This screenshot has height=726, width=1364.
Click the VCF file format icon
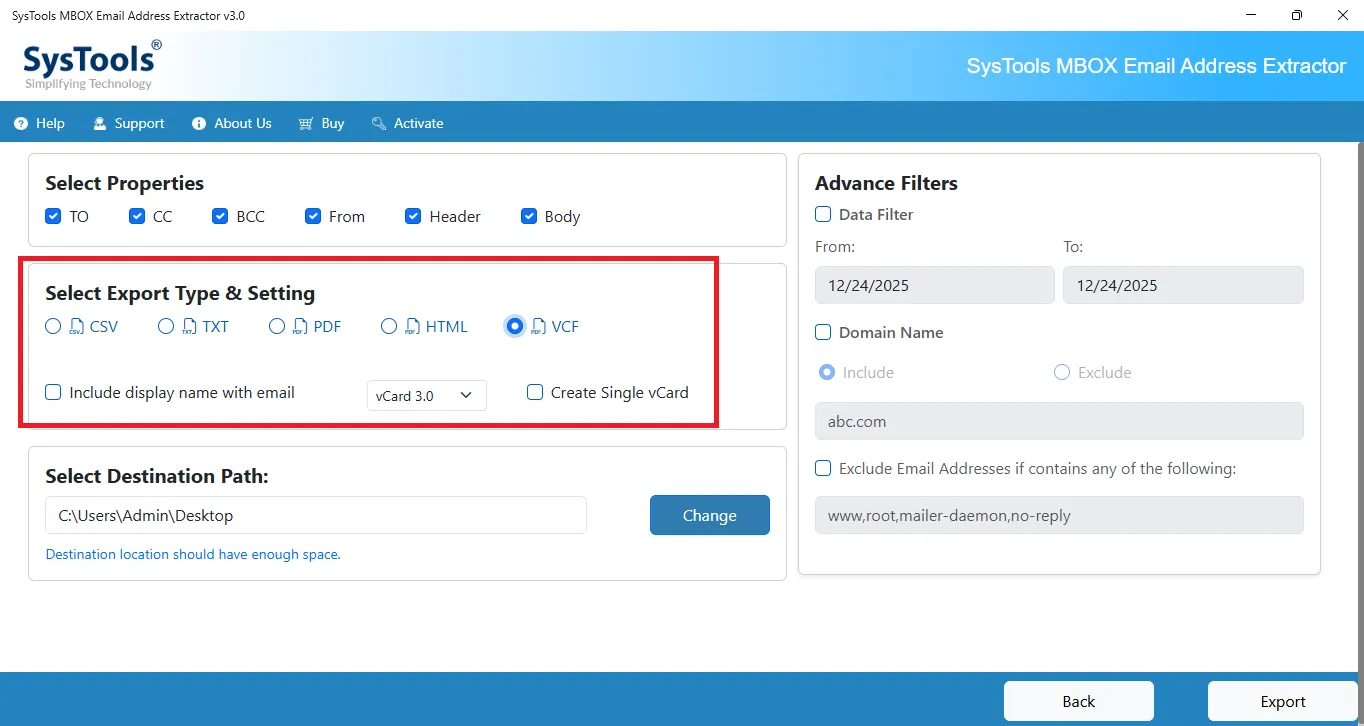click(538, 326)
